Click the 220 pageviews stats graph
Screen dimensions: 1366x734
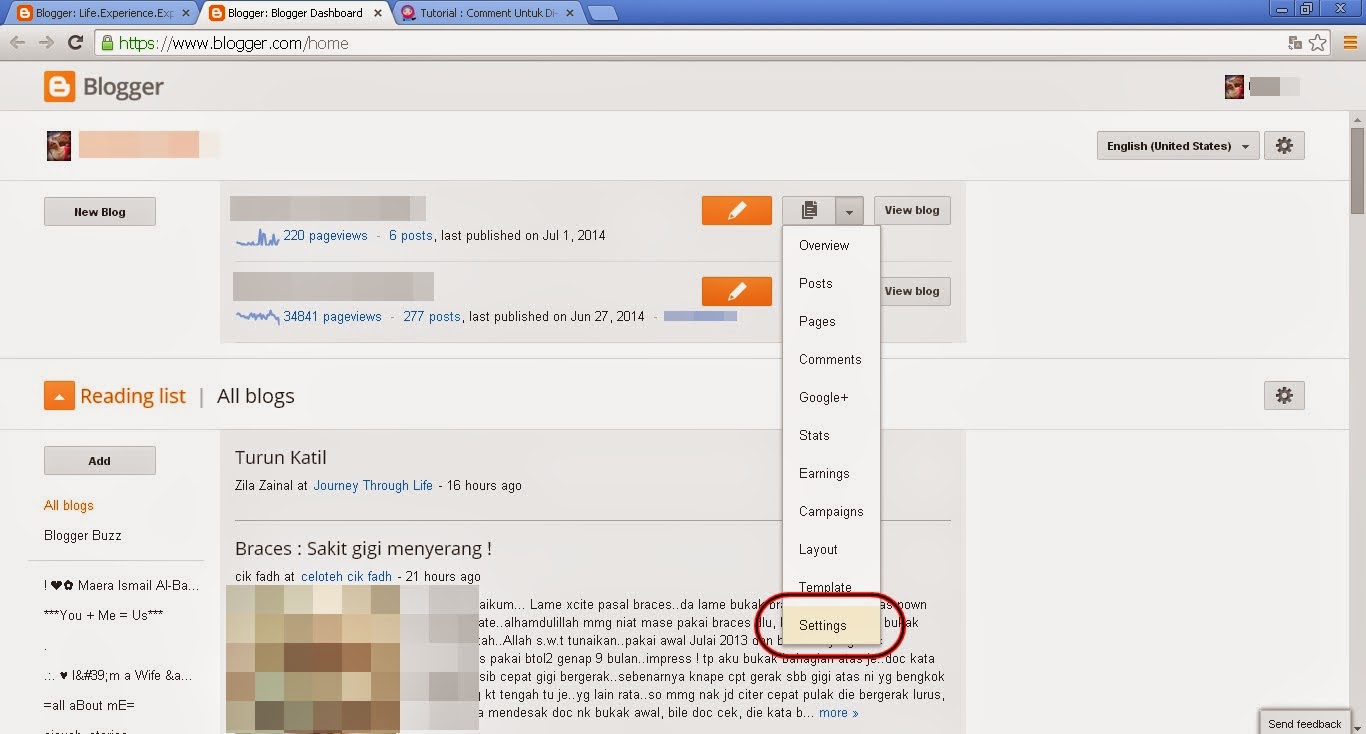click(x=257, y=237)
